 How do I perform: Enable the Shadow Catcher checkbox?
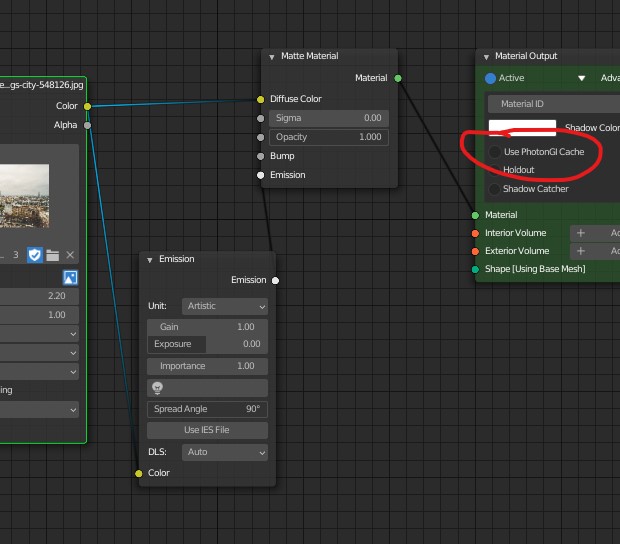[495, 189]
